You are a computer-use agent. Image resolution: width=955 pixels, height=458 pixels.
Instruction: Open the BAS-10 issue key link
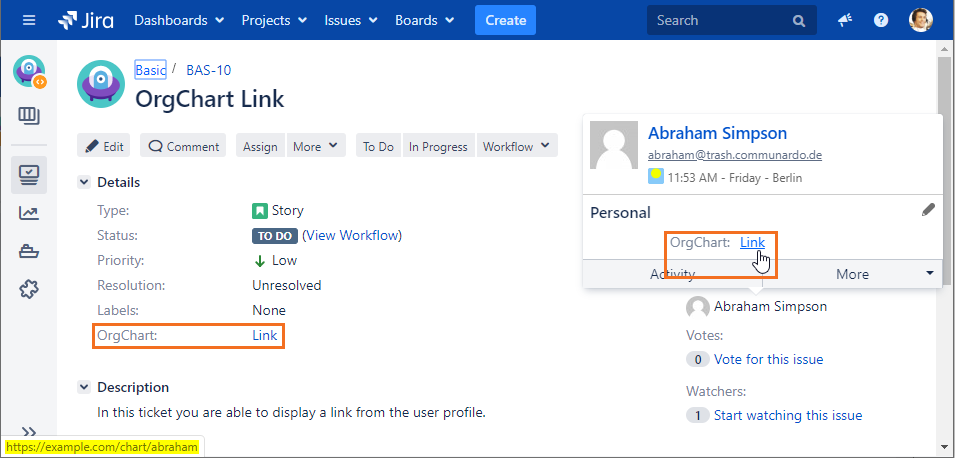pos(209,70)
